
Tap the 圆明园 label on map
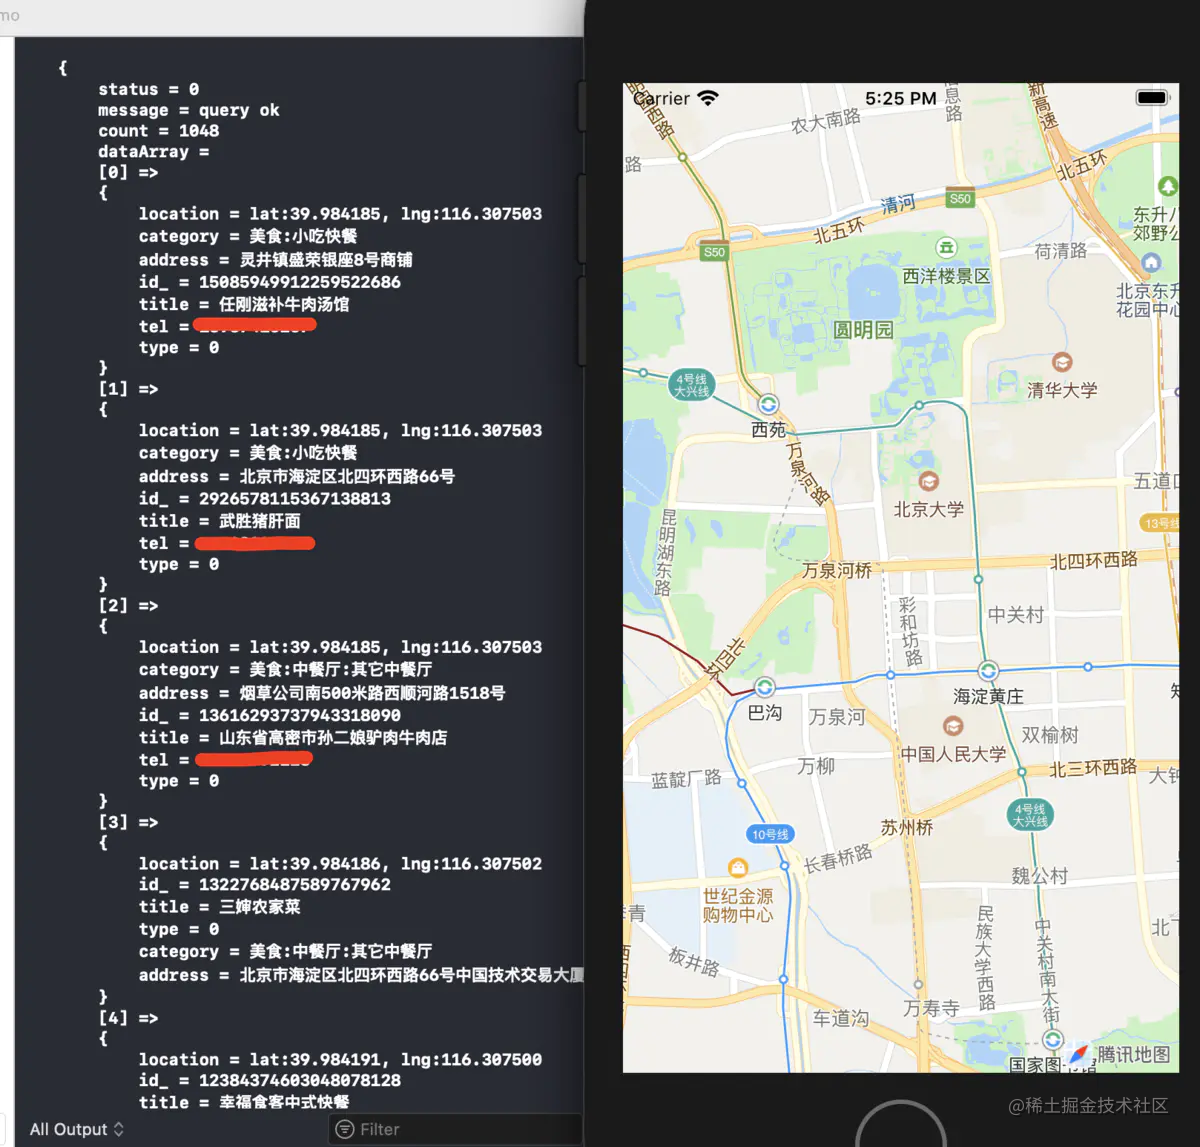[863, 330]
